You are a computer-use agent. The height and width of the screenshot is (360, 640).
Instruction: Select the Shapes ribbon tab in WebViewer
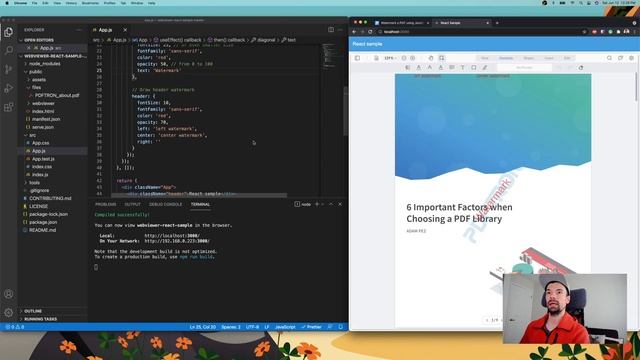pos(529,58)
